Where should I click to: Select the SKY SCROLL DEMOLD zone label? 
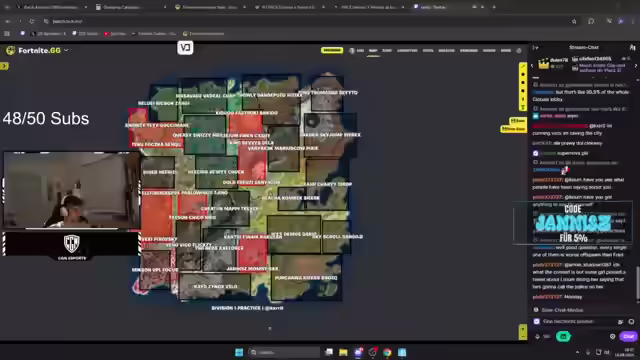(x=338, y=236)
